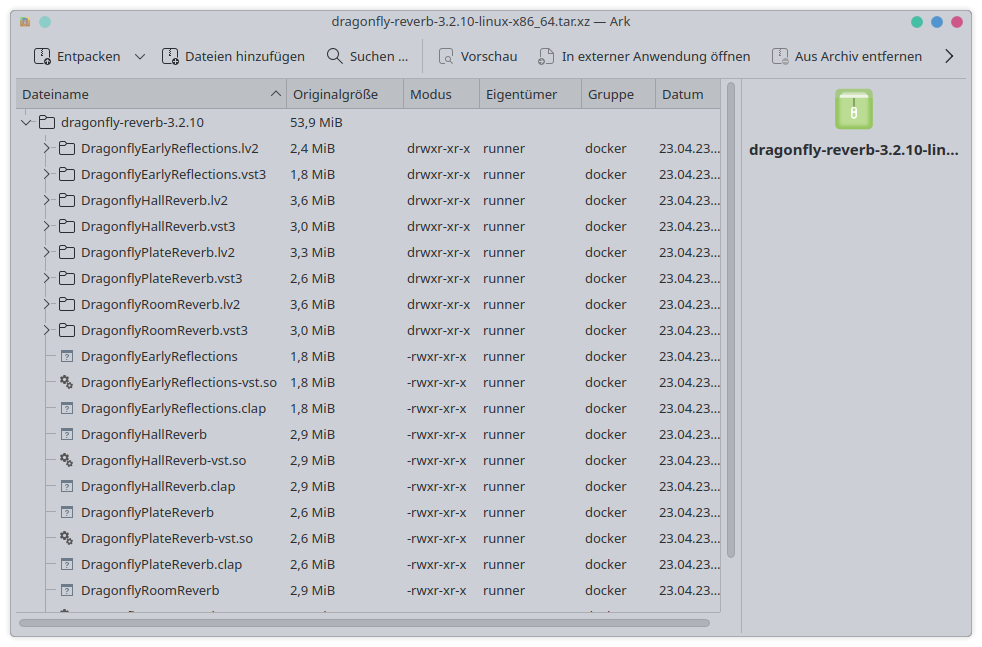
Task: Sort by Eigentümer column header
Action: point(530,94)
